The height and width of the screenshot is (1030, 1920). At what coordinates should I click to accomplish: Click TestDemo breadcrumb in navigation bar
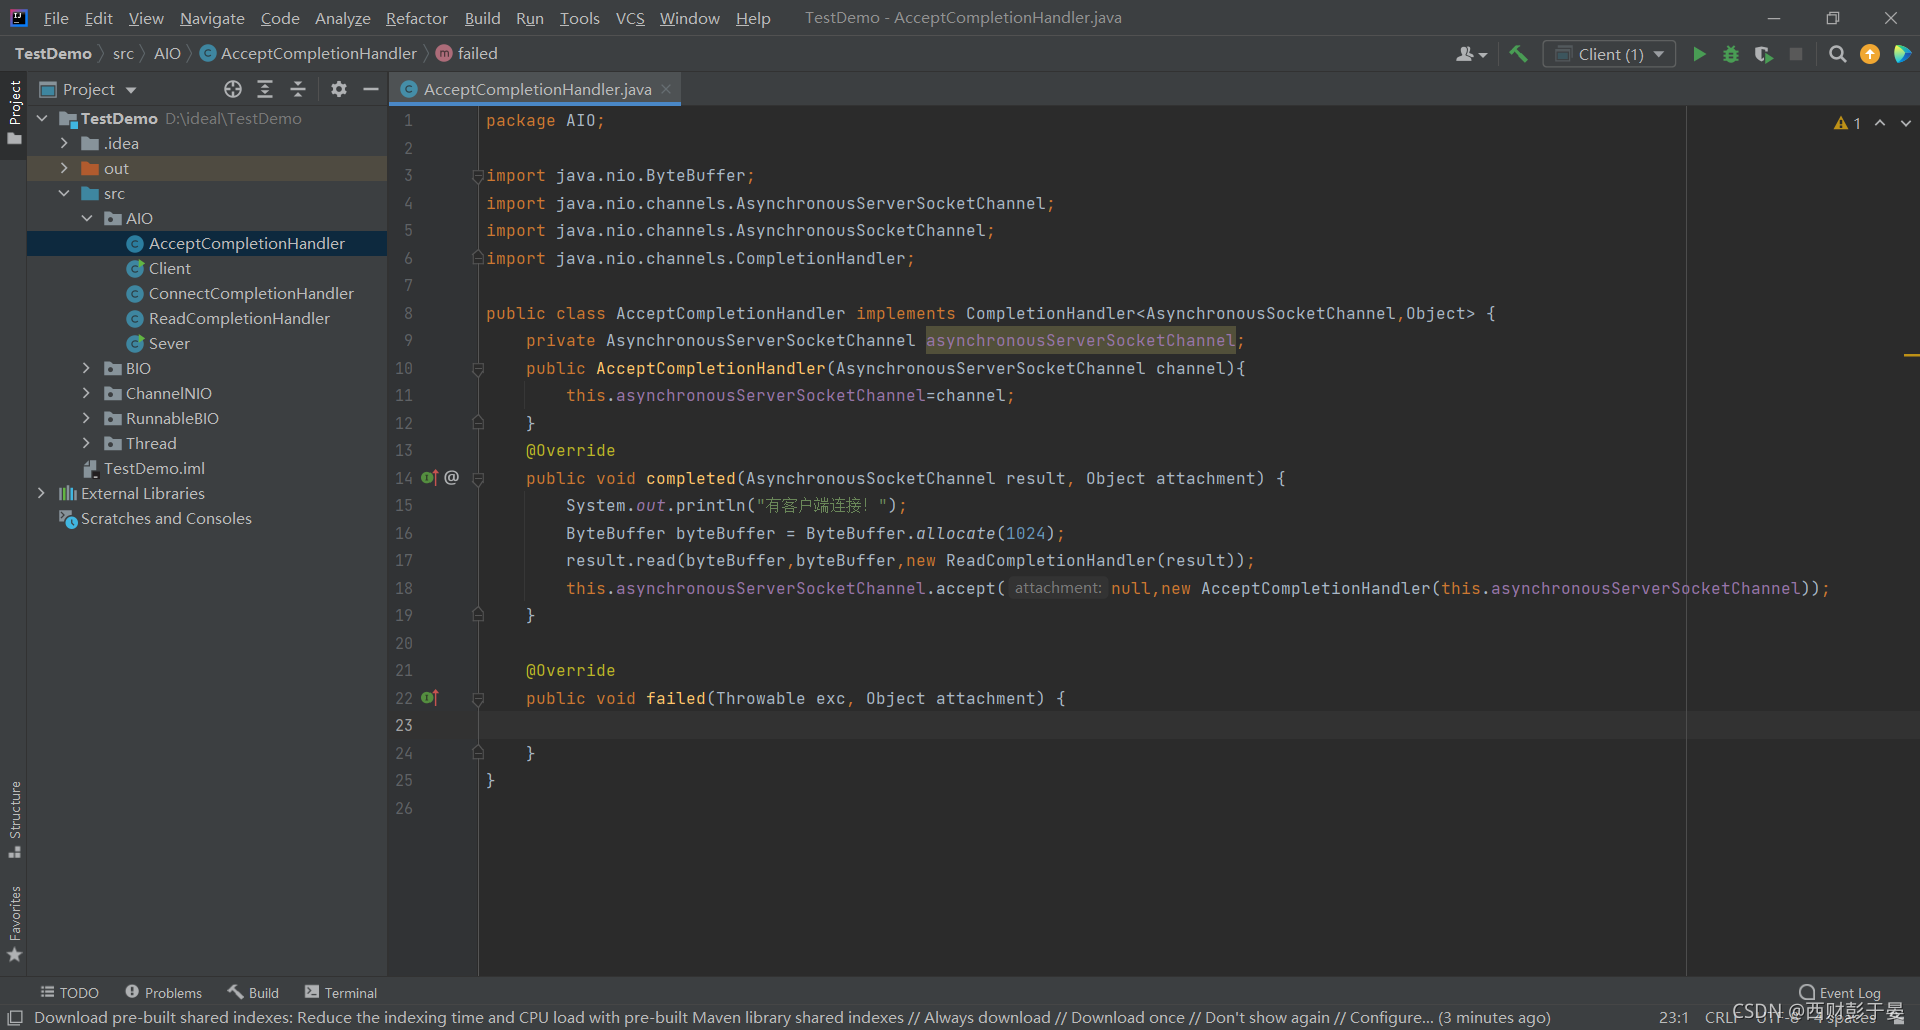click(x=53, y=53)
